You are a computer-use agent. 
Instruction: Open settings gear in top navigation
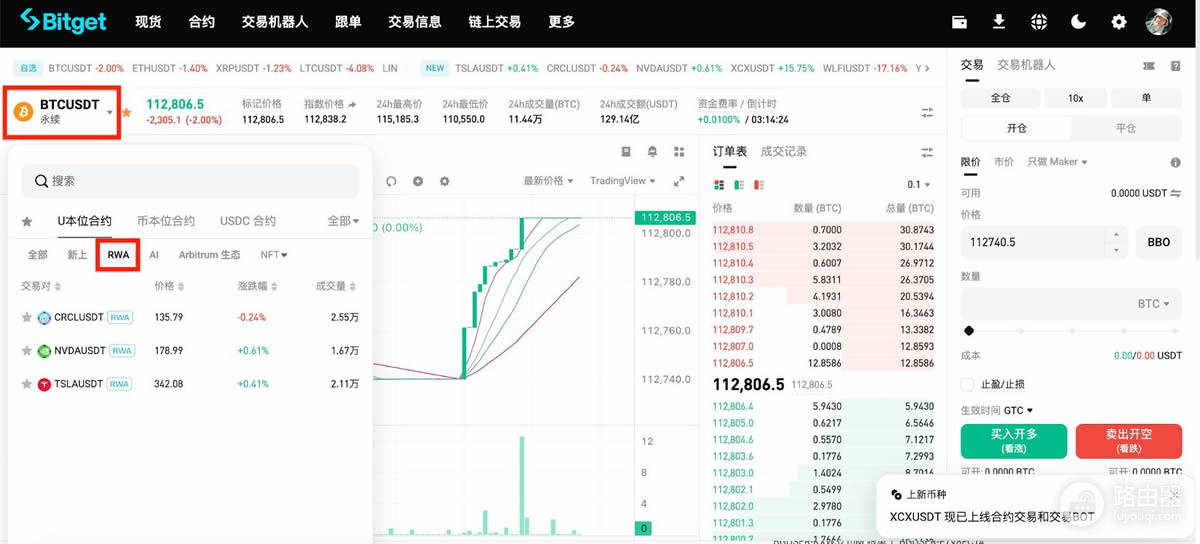point(1119,21)
